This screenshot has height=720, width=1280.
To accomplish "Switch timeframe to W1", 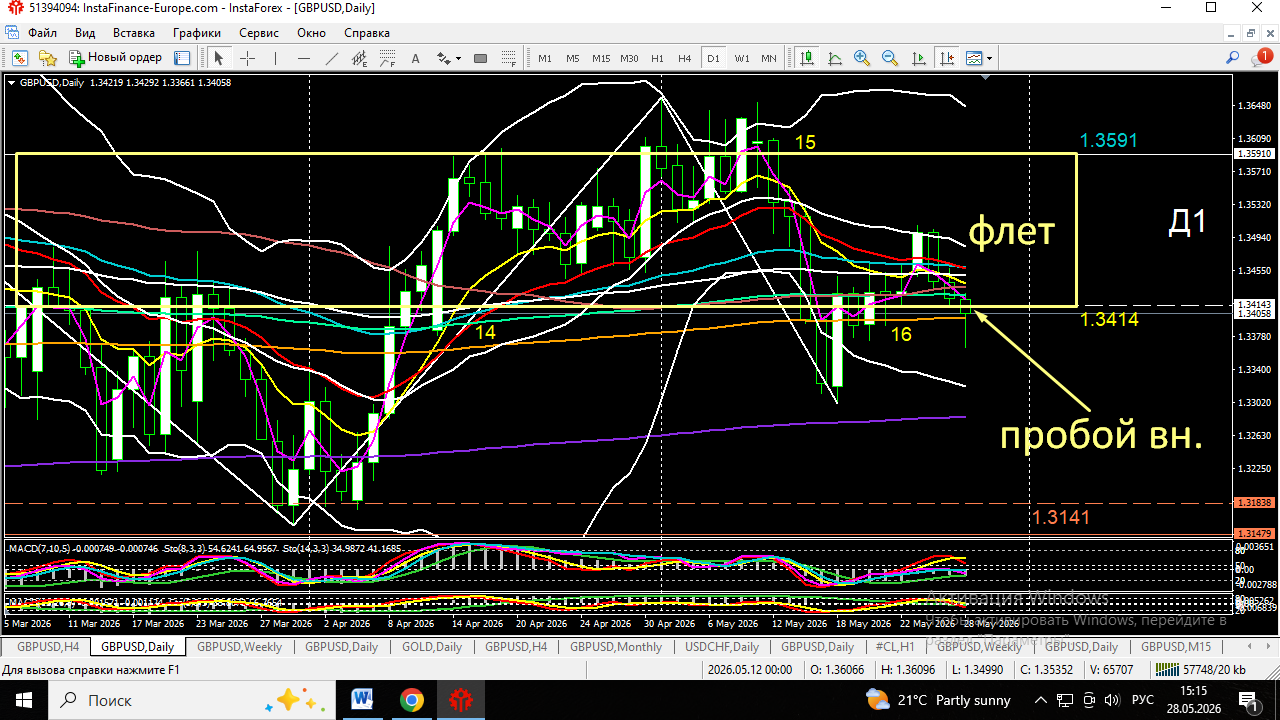I will click(x=741, y=58).
